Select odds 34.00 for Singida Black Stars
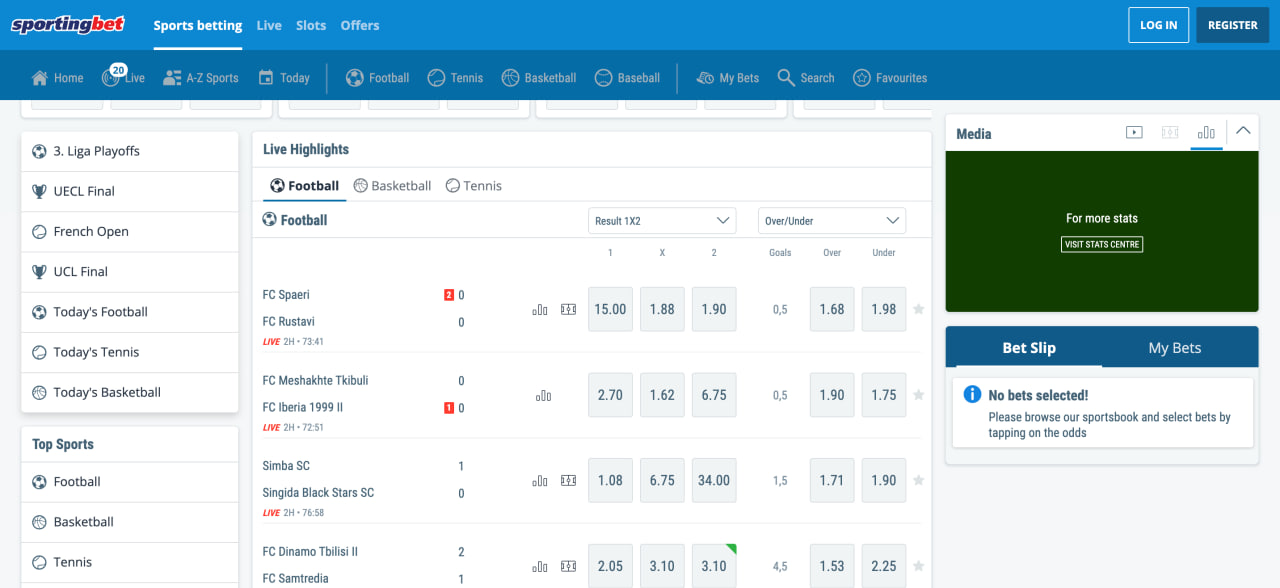The image size is (1280, 588). click(x=714, y=480)
